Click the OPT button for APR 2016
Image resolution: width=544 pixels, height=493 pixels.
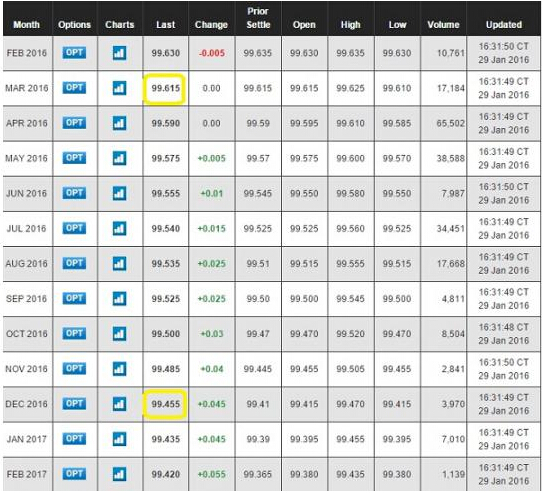click(74, 123)
